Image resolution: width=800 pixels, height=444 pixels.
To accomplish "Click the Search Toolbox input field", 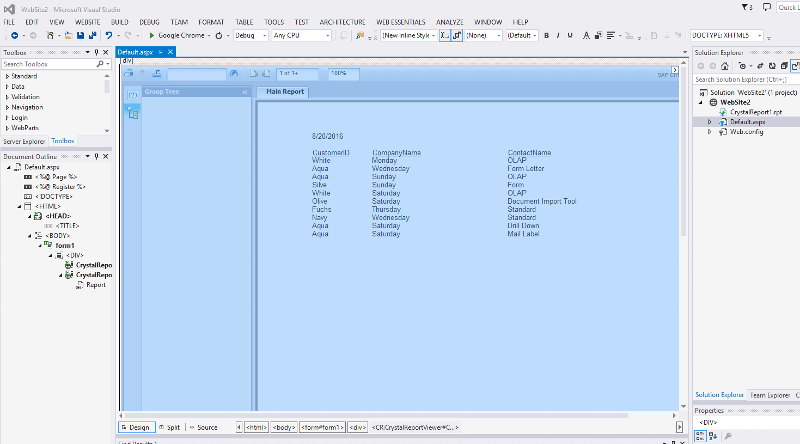I will tap(48, 64).
